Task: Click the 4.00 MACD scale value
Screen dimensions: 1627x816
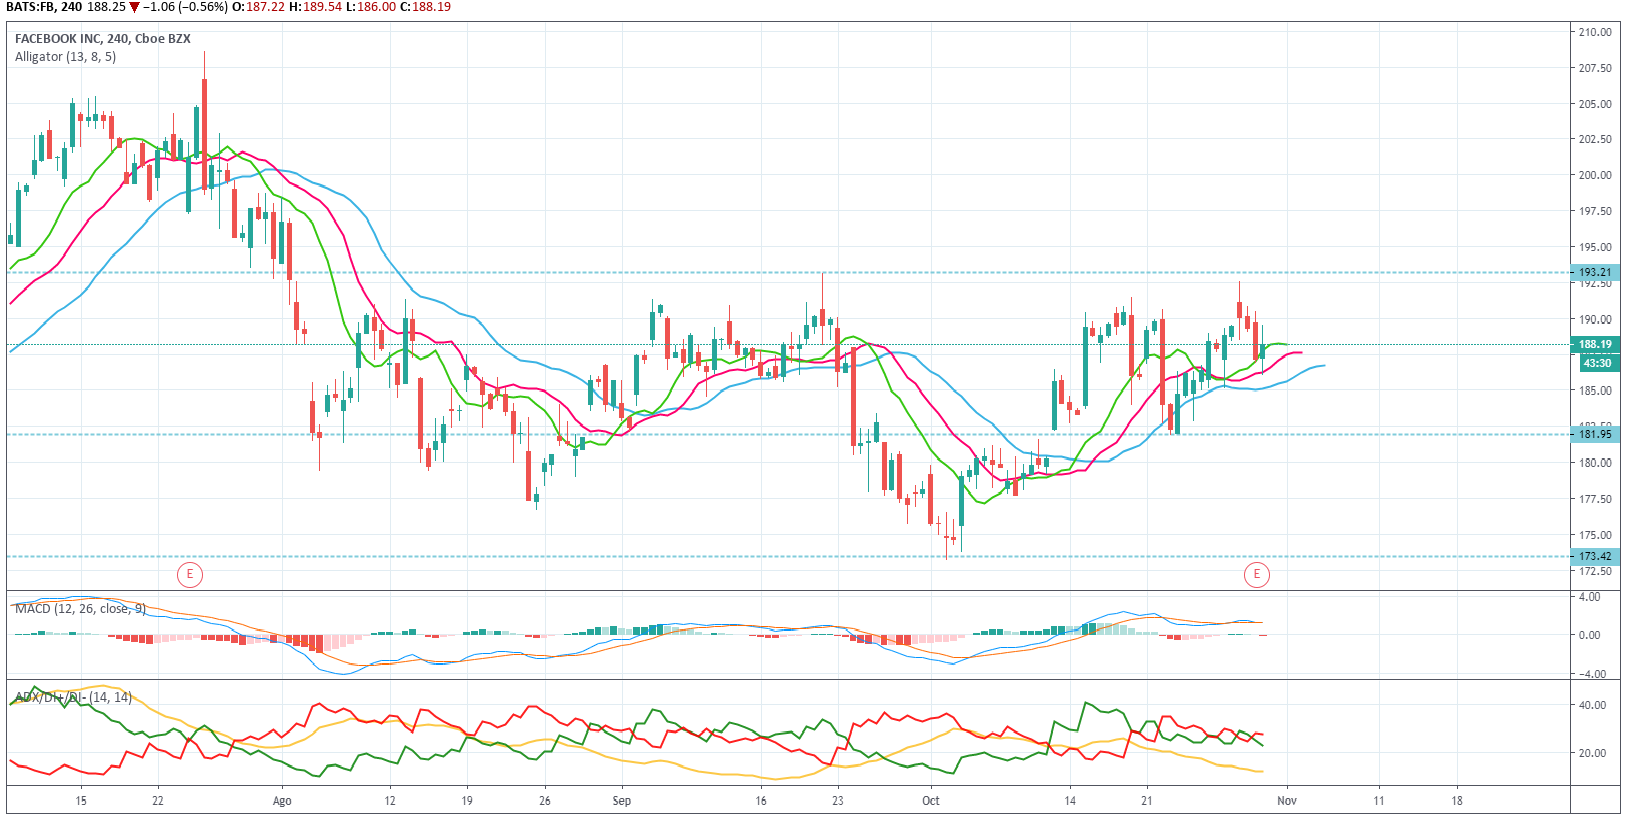Action: [x=1589, y=597]
